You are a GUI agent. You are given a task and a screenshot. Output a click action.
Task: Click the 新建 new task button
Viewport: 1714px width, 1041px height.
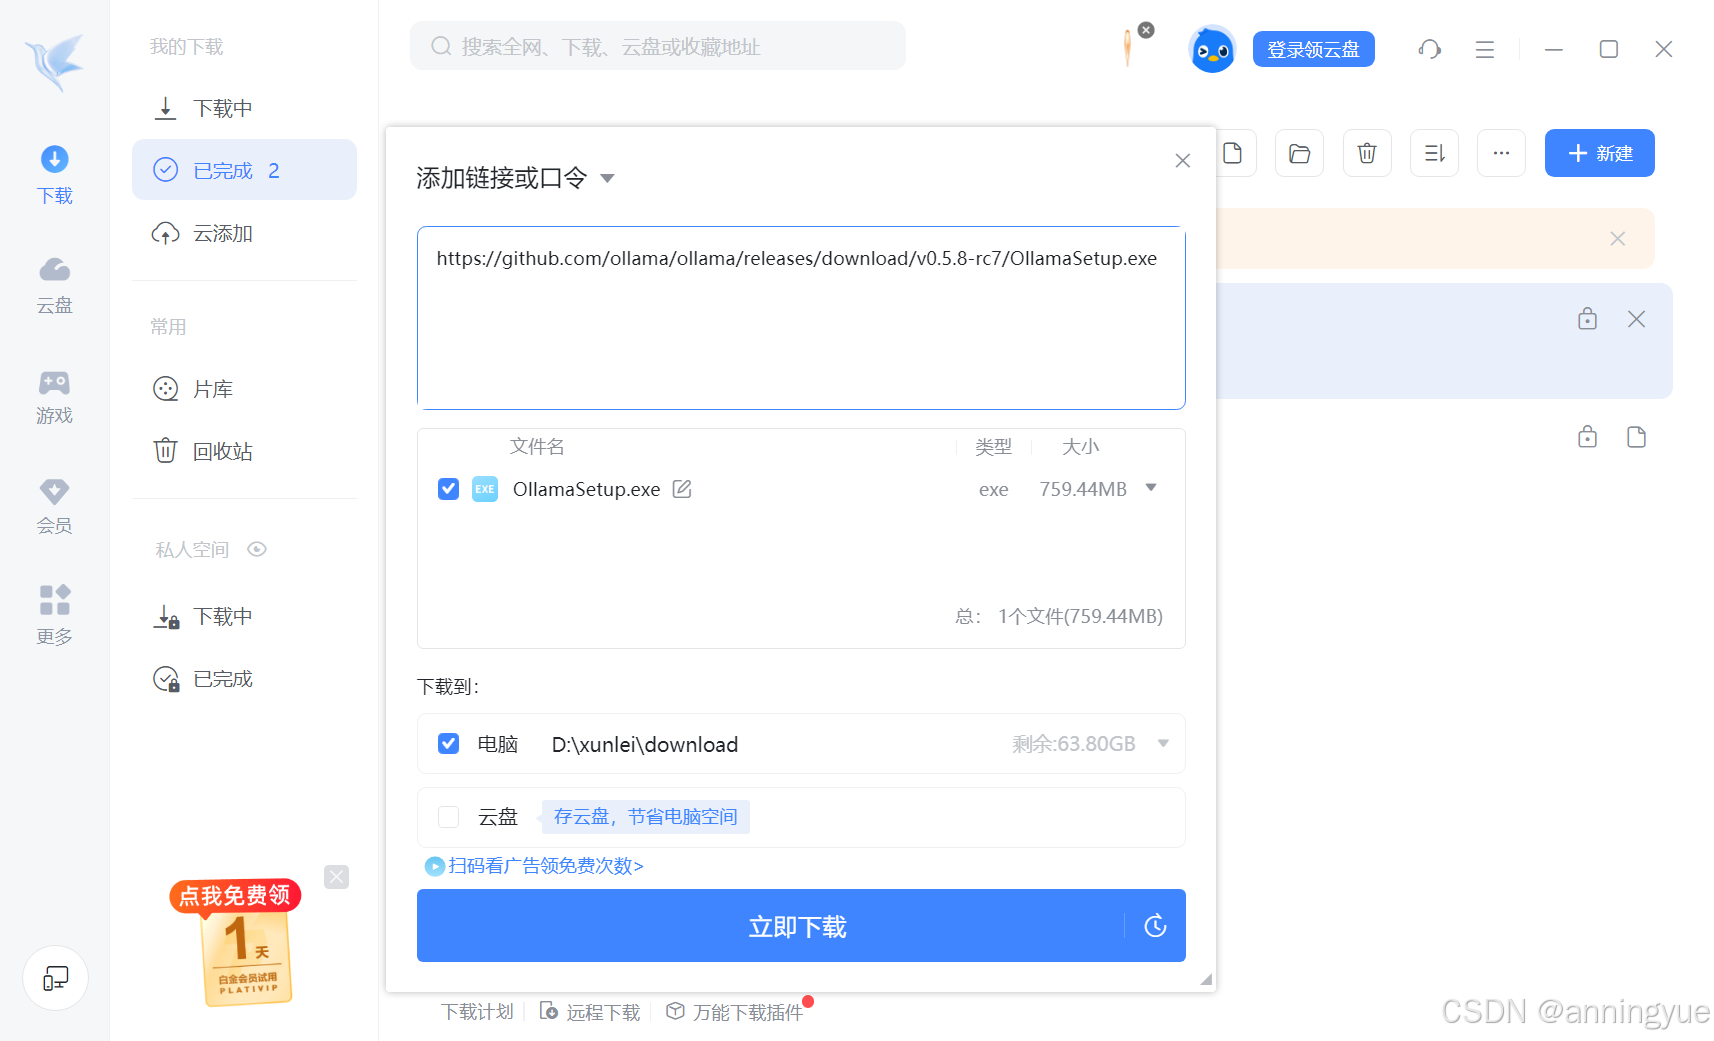[1599, 153]
